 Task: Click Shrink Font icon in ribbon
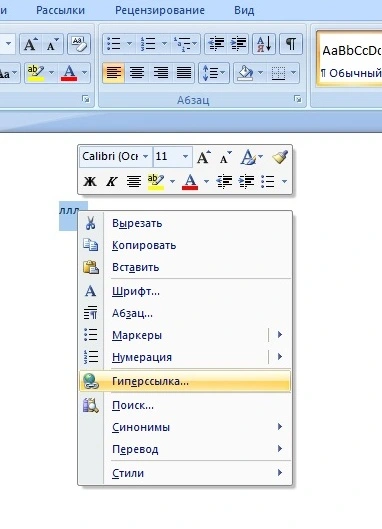point(52,44)
